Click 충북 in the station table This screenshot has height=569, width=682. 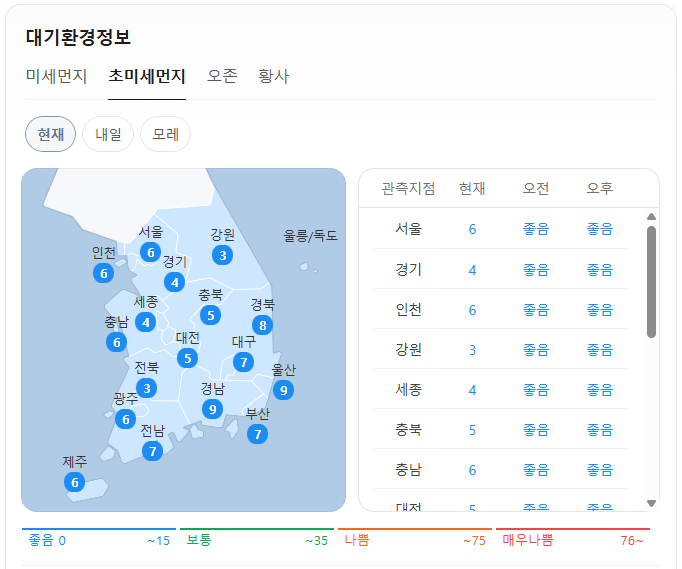click(408, 430)
